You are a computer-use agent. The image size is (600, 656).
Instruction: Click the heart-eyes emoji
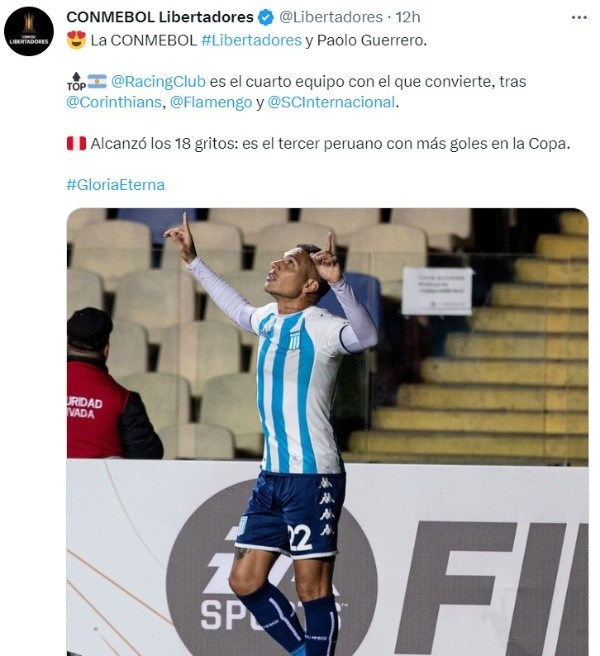point(76,40)
